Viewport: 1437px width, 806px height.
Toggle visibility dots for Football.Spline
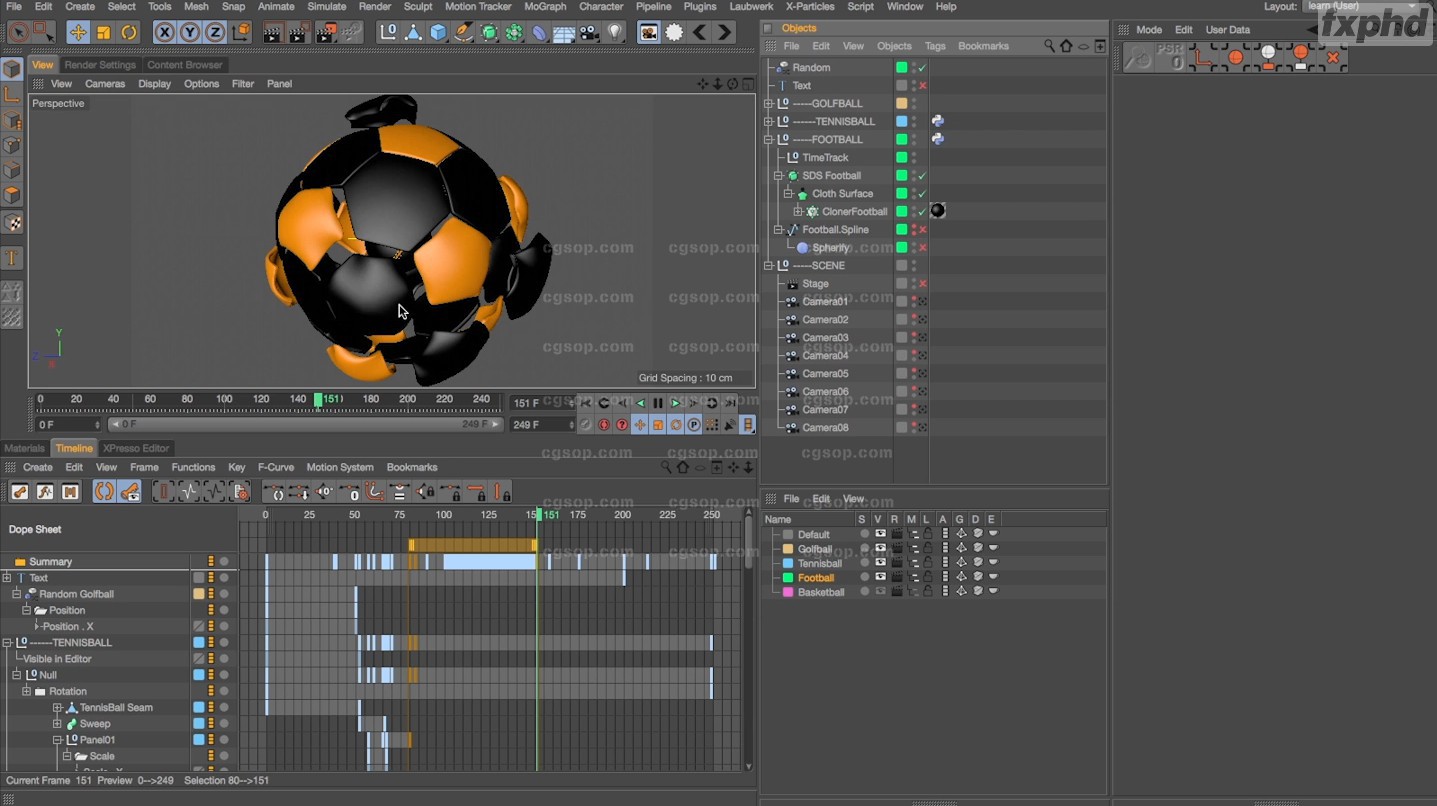[913, 230]
